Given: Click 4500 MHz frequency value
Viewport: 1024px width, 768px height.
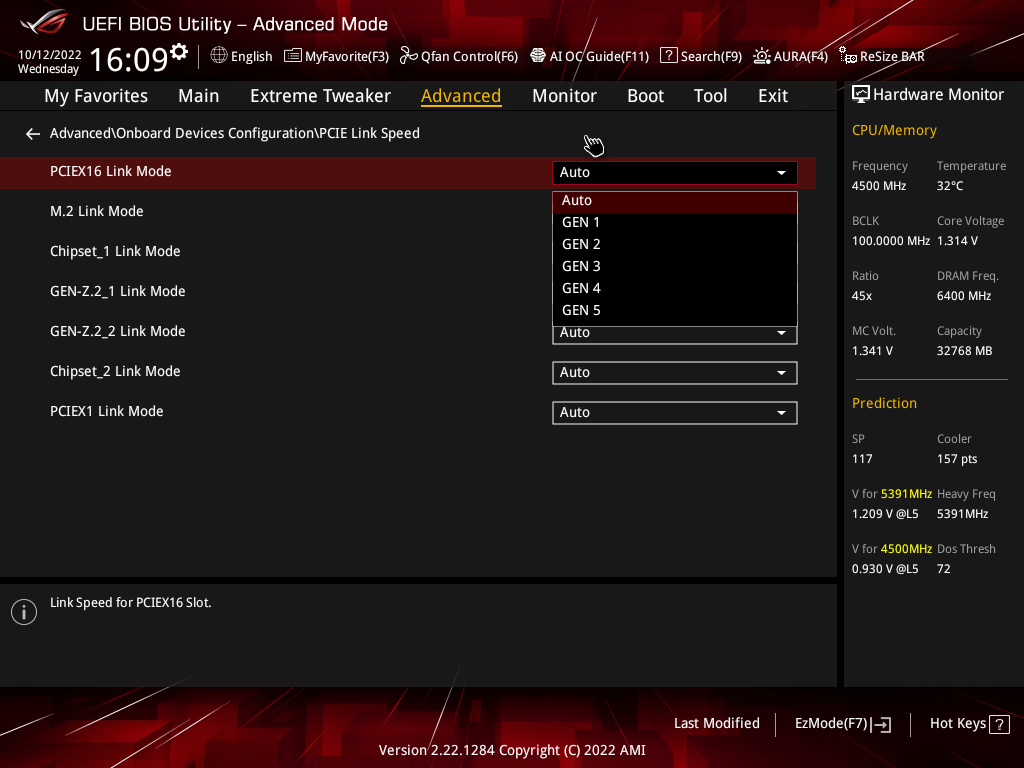Looking at the screenshot, I should (878, 186).
